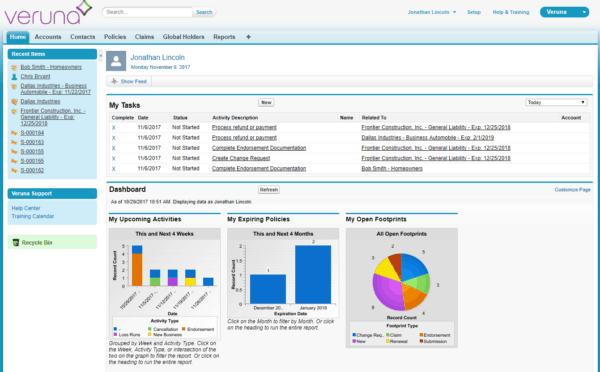
Task: Click the Recycle Bin icon
Action: pyautogui.click(x=16, y=242)
